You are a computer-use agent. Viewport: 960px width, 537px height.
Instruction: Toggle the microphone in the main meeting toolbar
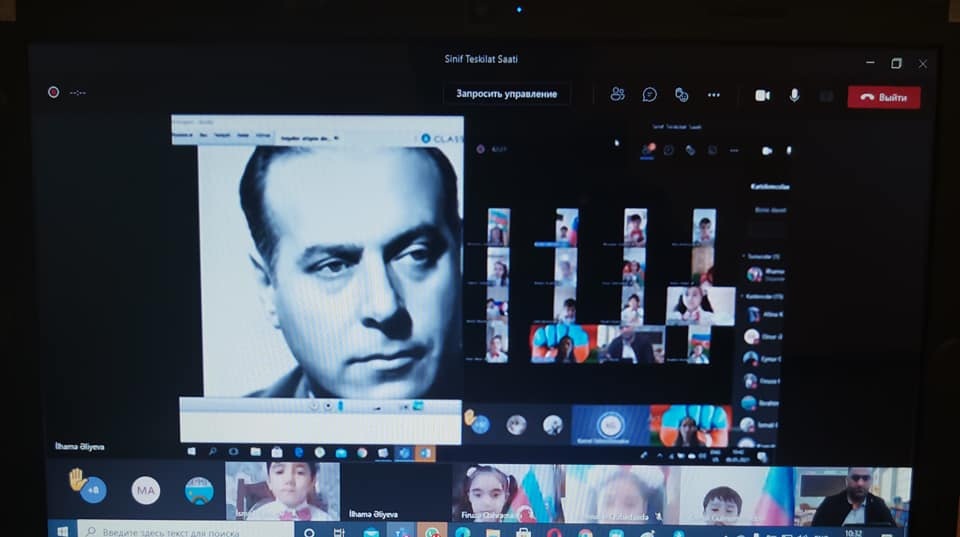tap(794, 96)
